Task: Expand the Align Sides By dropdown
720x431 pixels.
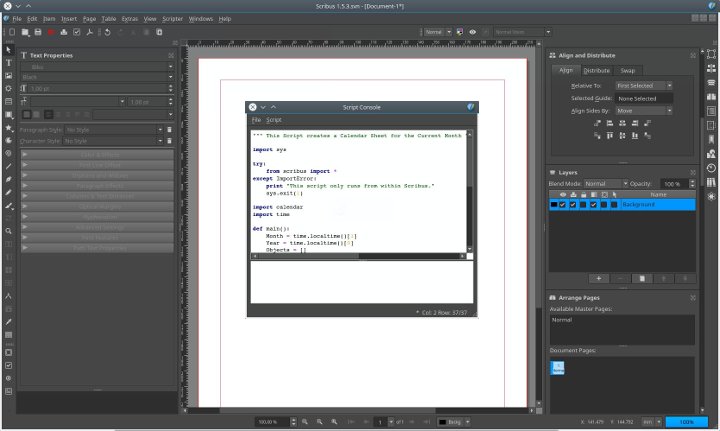Action: click(x=645, y=111)
